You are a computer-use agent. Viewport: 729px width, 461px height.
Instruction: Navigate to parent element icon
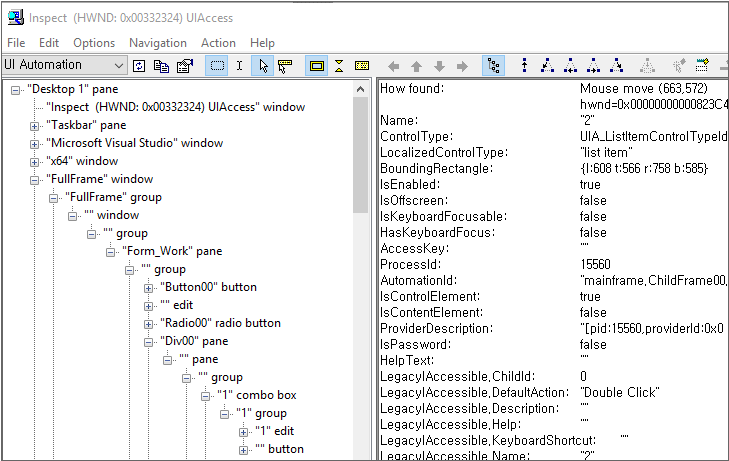coord(525,66)
